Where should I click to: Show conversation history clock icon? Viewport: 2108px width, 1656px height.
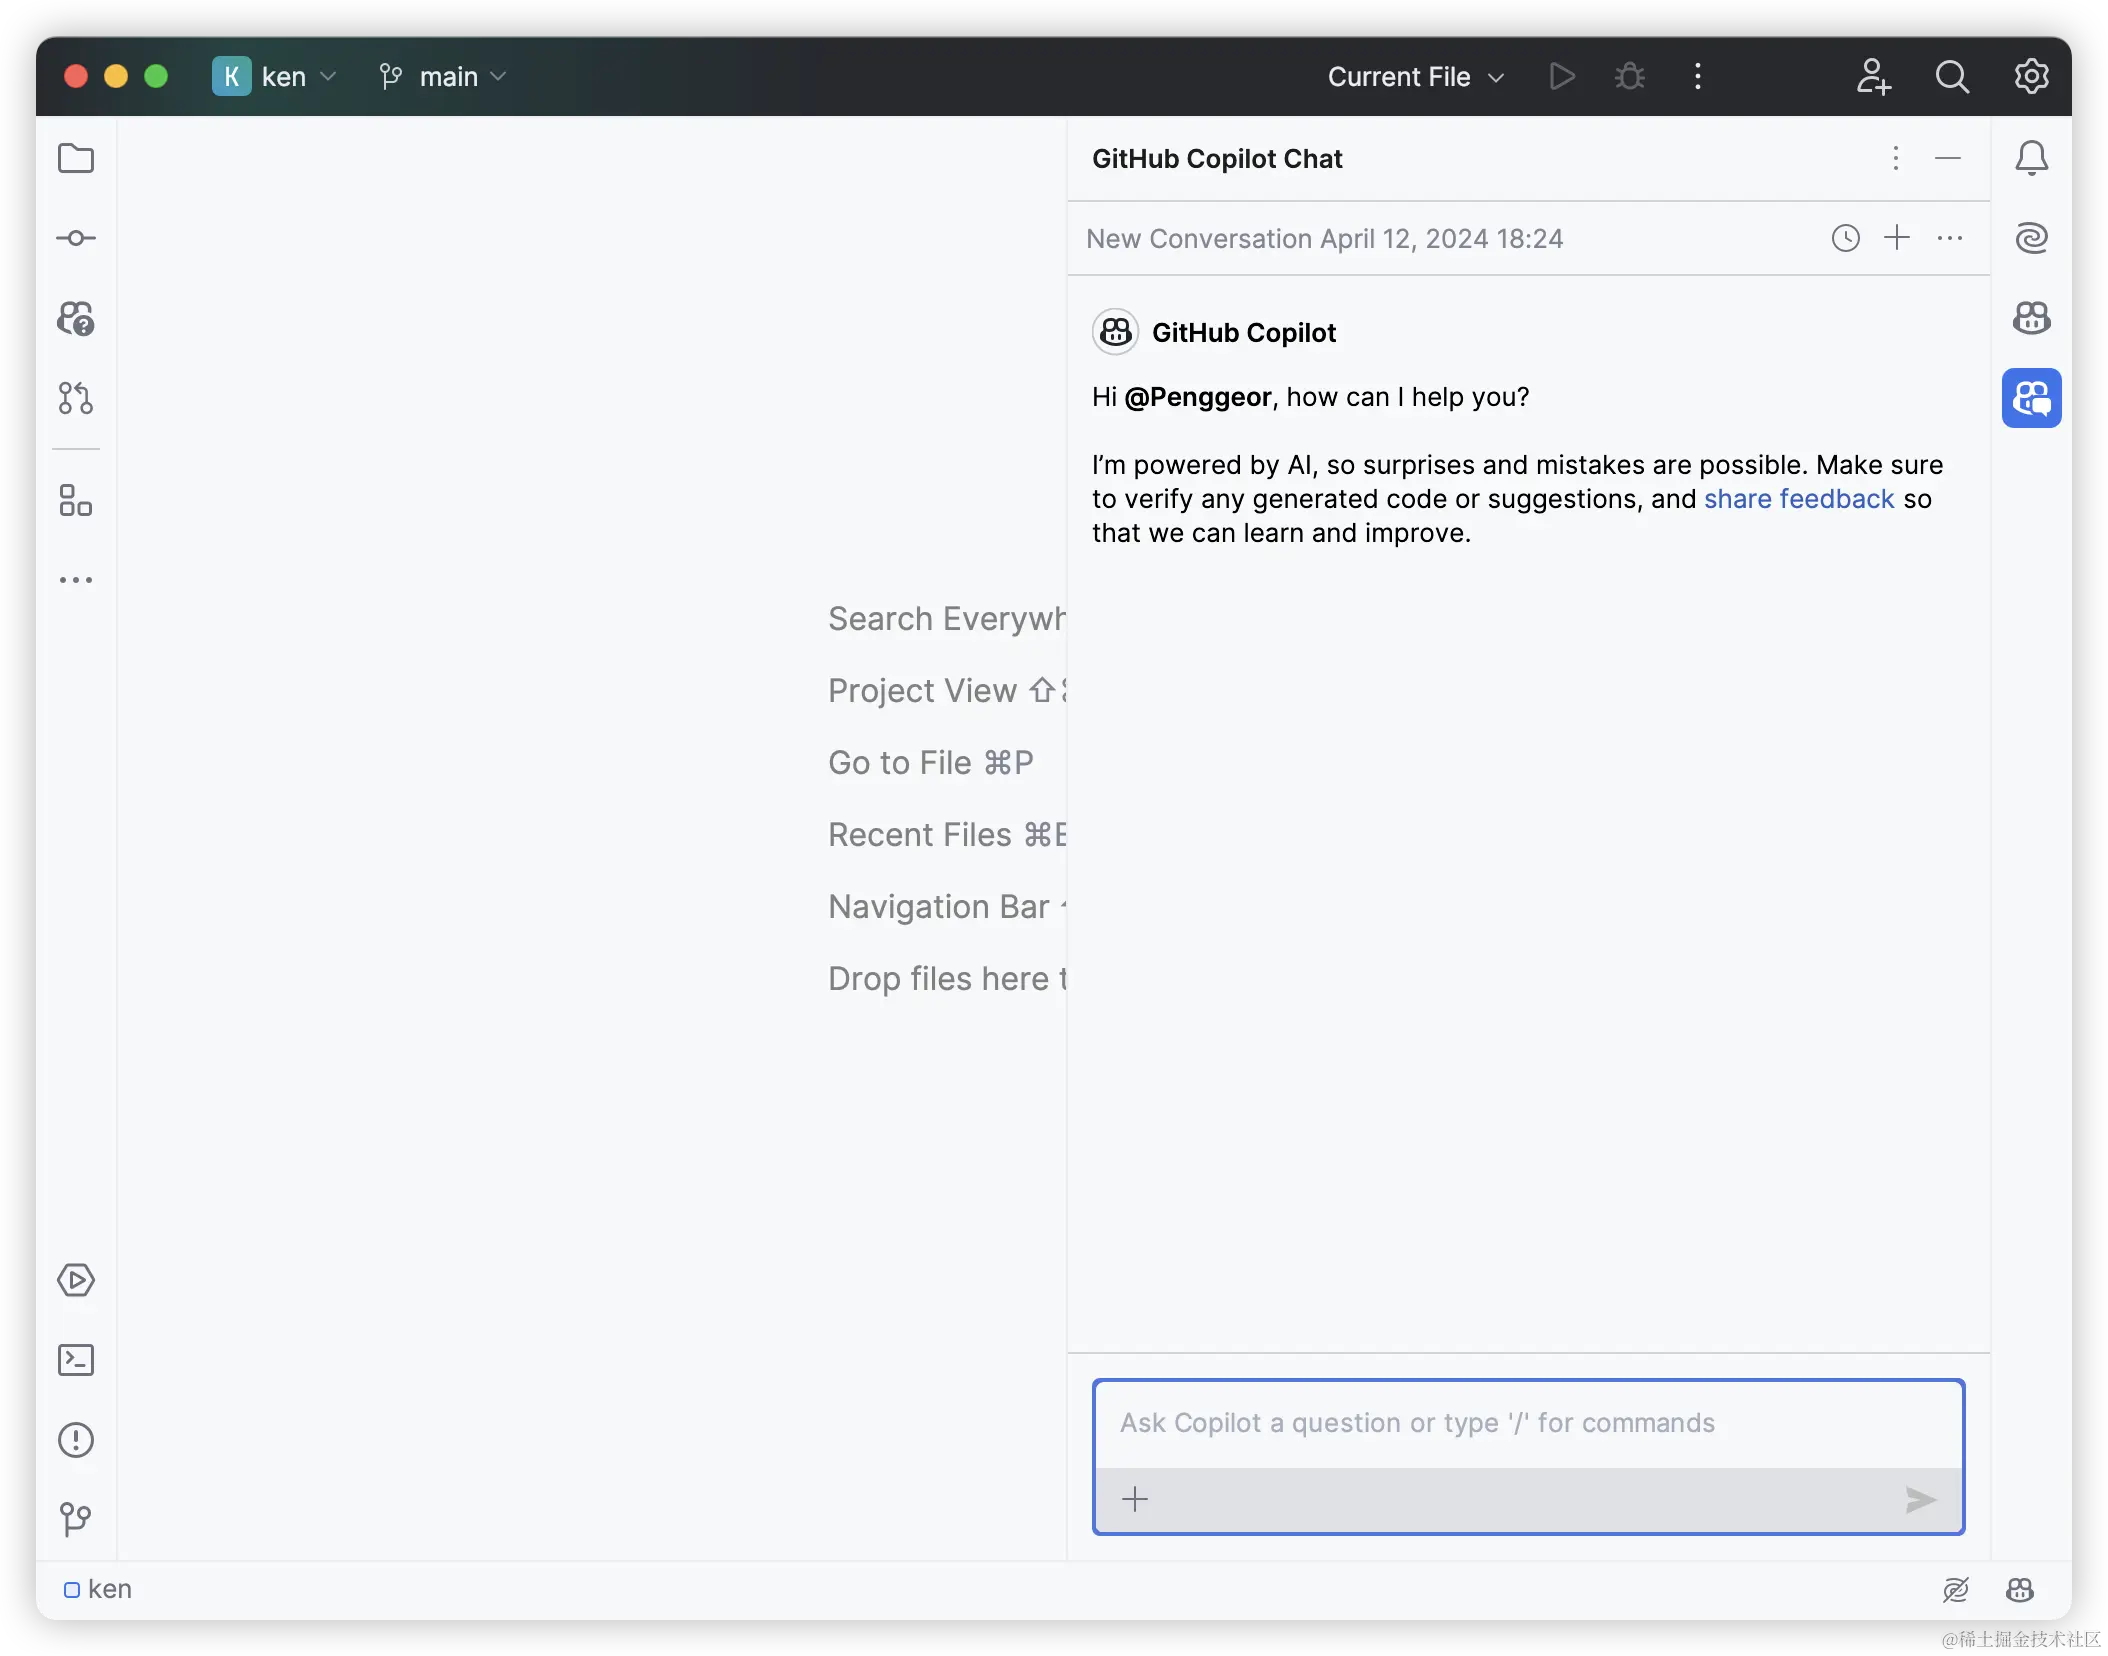click(x=1845, y=238)
